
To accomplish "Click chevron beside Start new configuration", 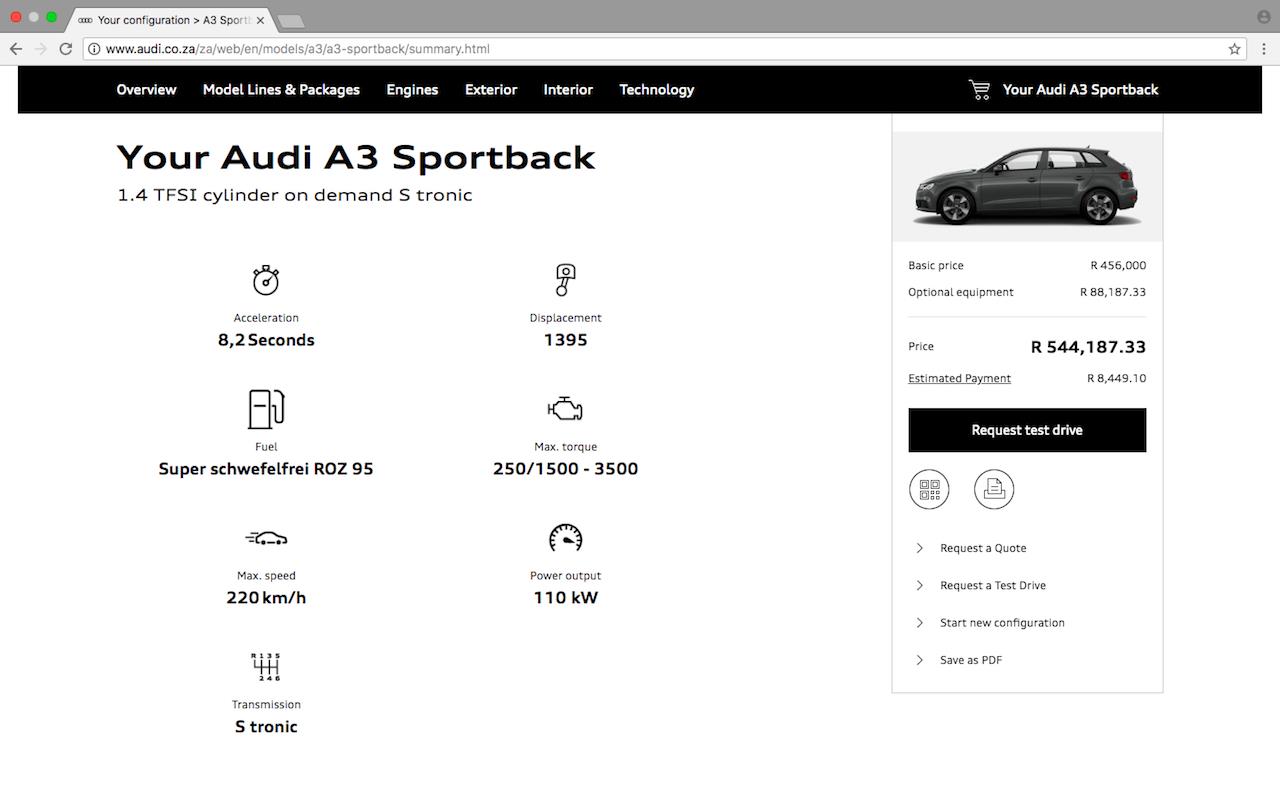I will pyautogui.click(x=920, y=623).
